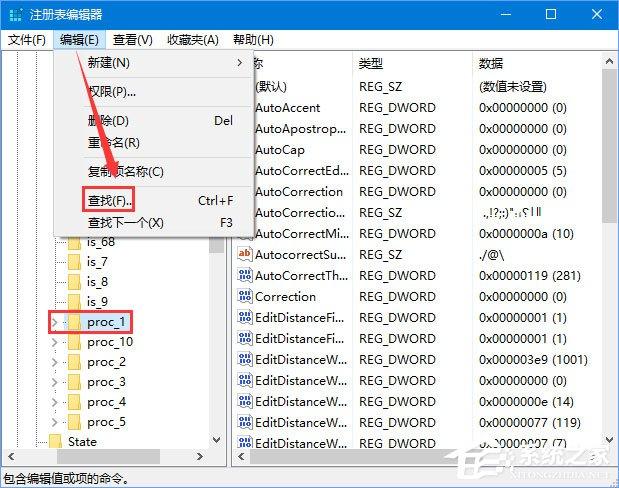Click DWORD icon of value 0x0000000e
619x488 pixels.
(x=244, y=401)
